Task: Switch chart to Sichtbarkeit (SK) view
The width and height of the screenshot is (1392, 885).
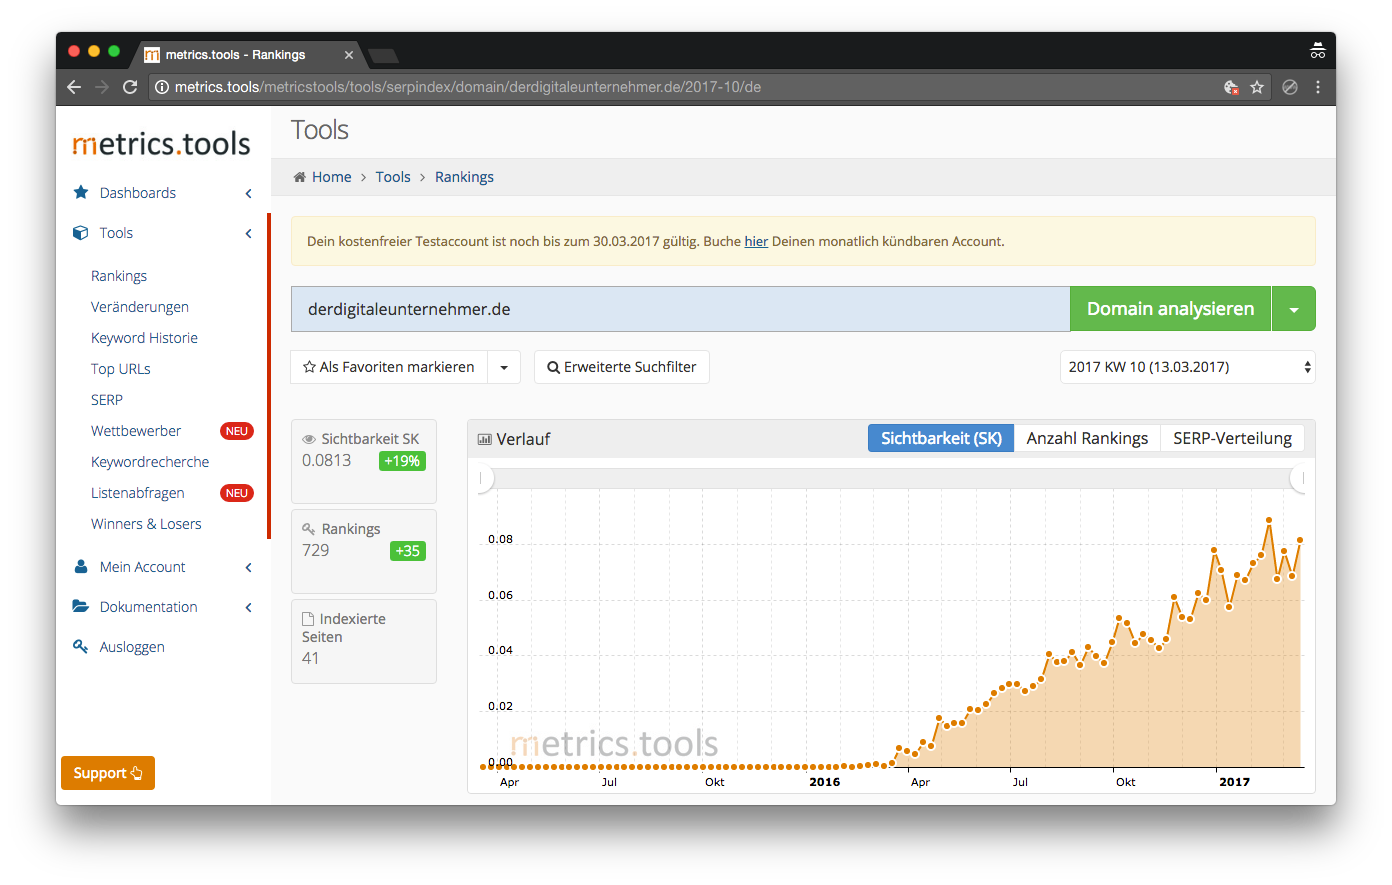Action: 940,438
